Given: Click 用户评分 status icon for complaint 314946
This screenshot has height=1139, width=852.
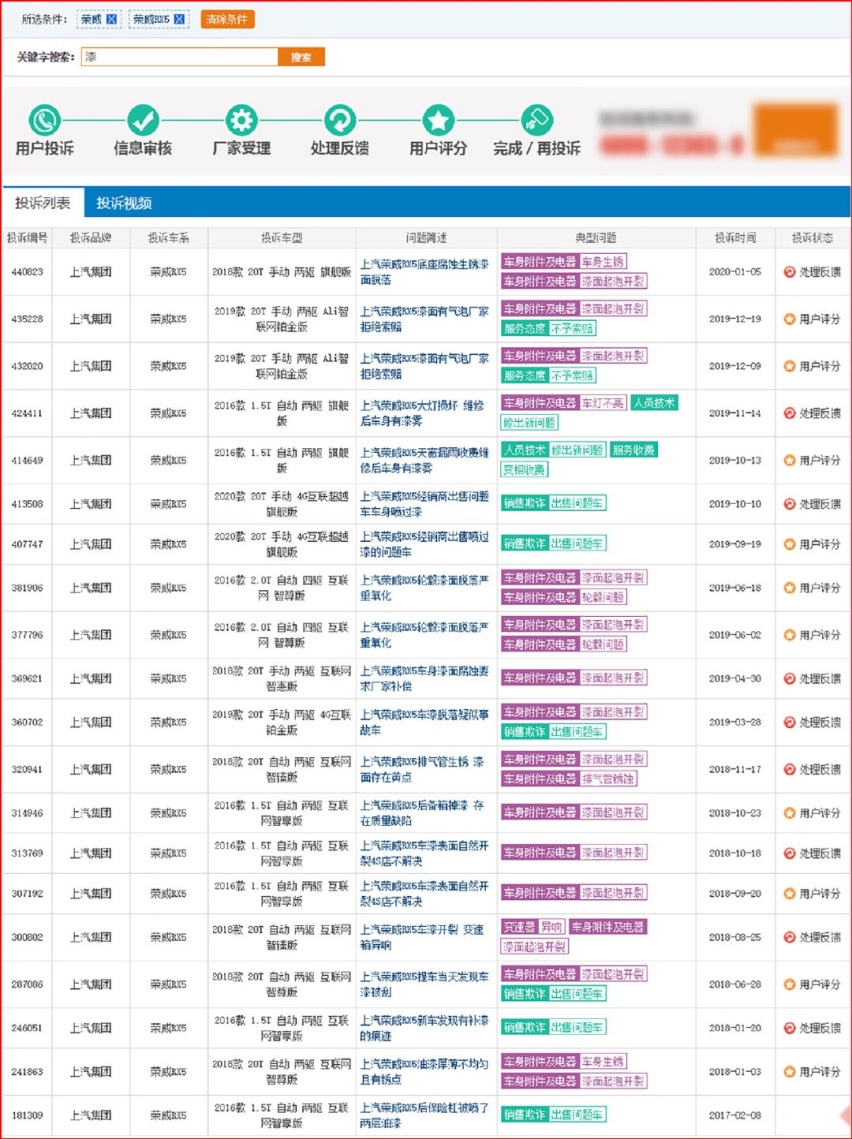Looking at the screenshot, I should [790, 813].
